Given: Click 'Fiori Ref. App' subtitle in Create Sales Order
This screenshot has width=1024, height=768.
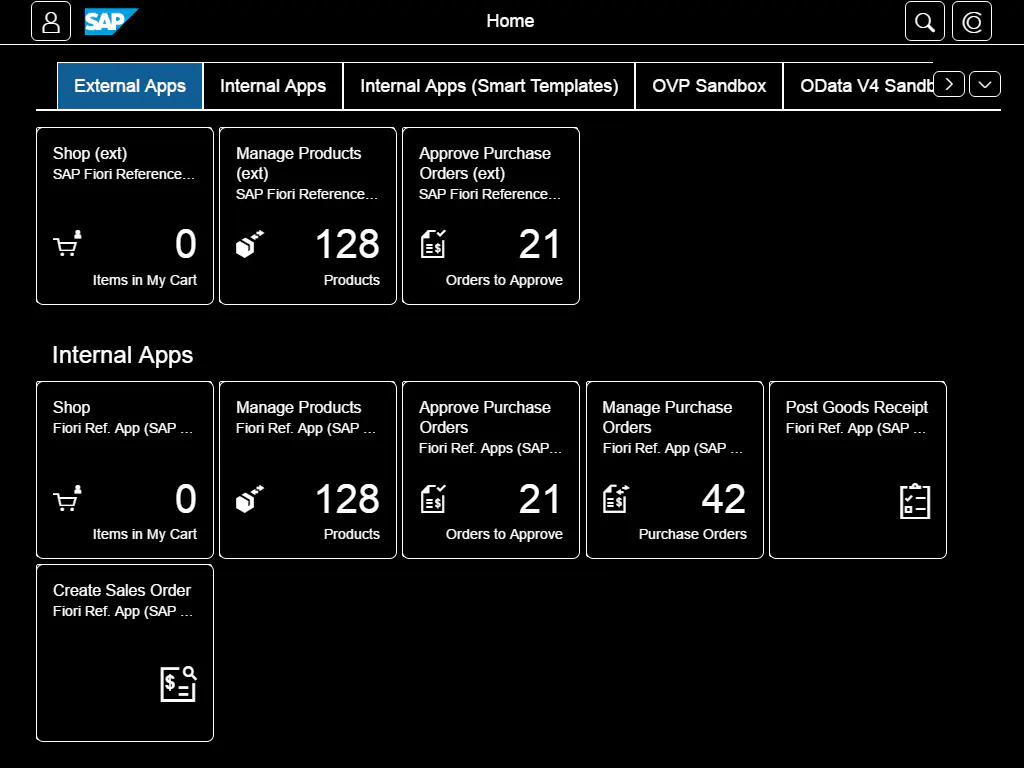Looking at the screenshot, I should 123,611.
